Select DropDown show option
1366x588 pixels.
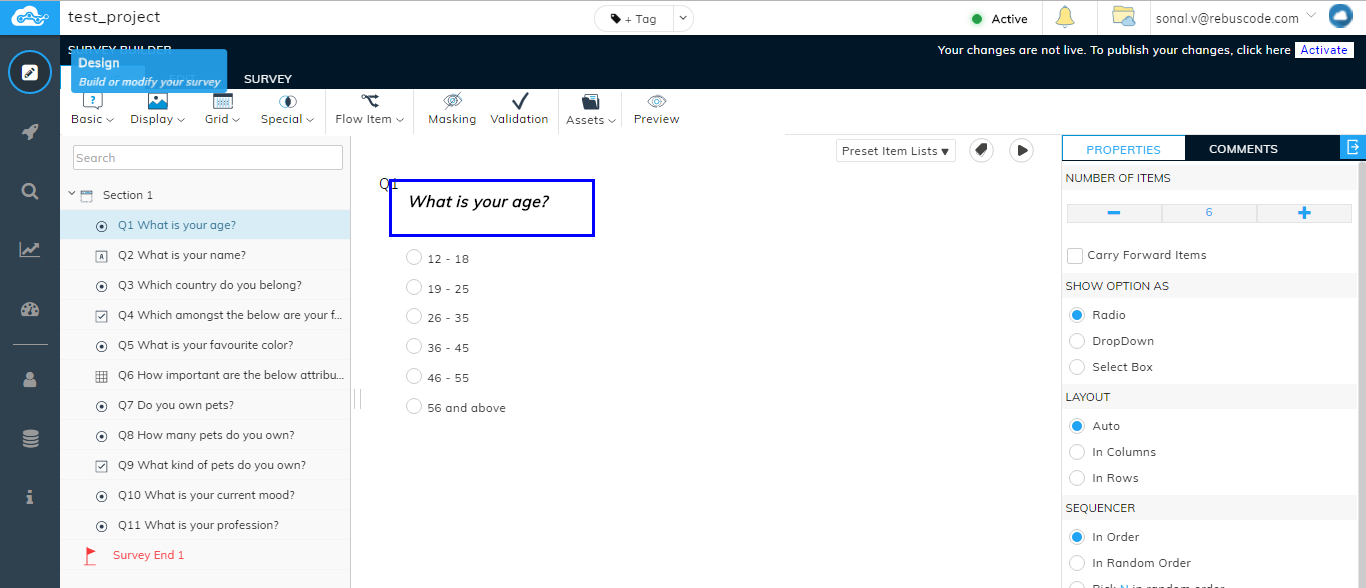(x=1077, y=341)
